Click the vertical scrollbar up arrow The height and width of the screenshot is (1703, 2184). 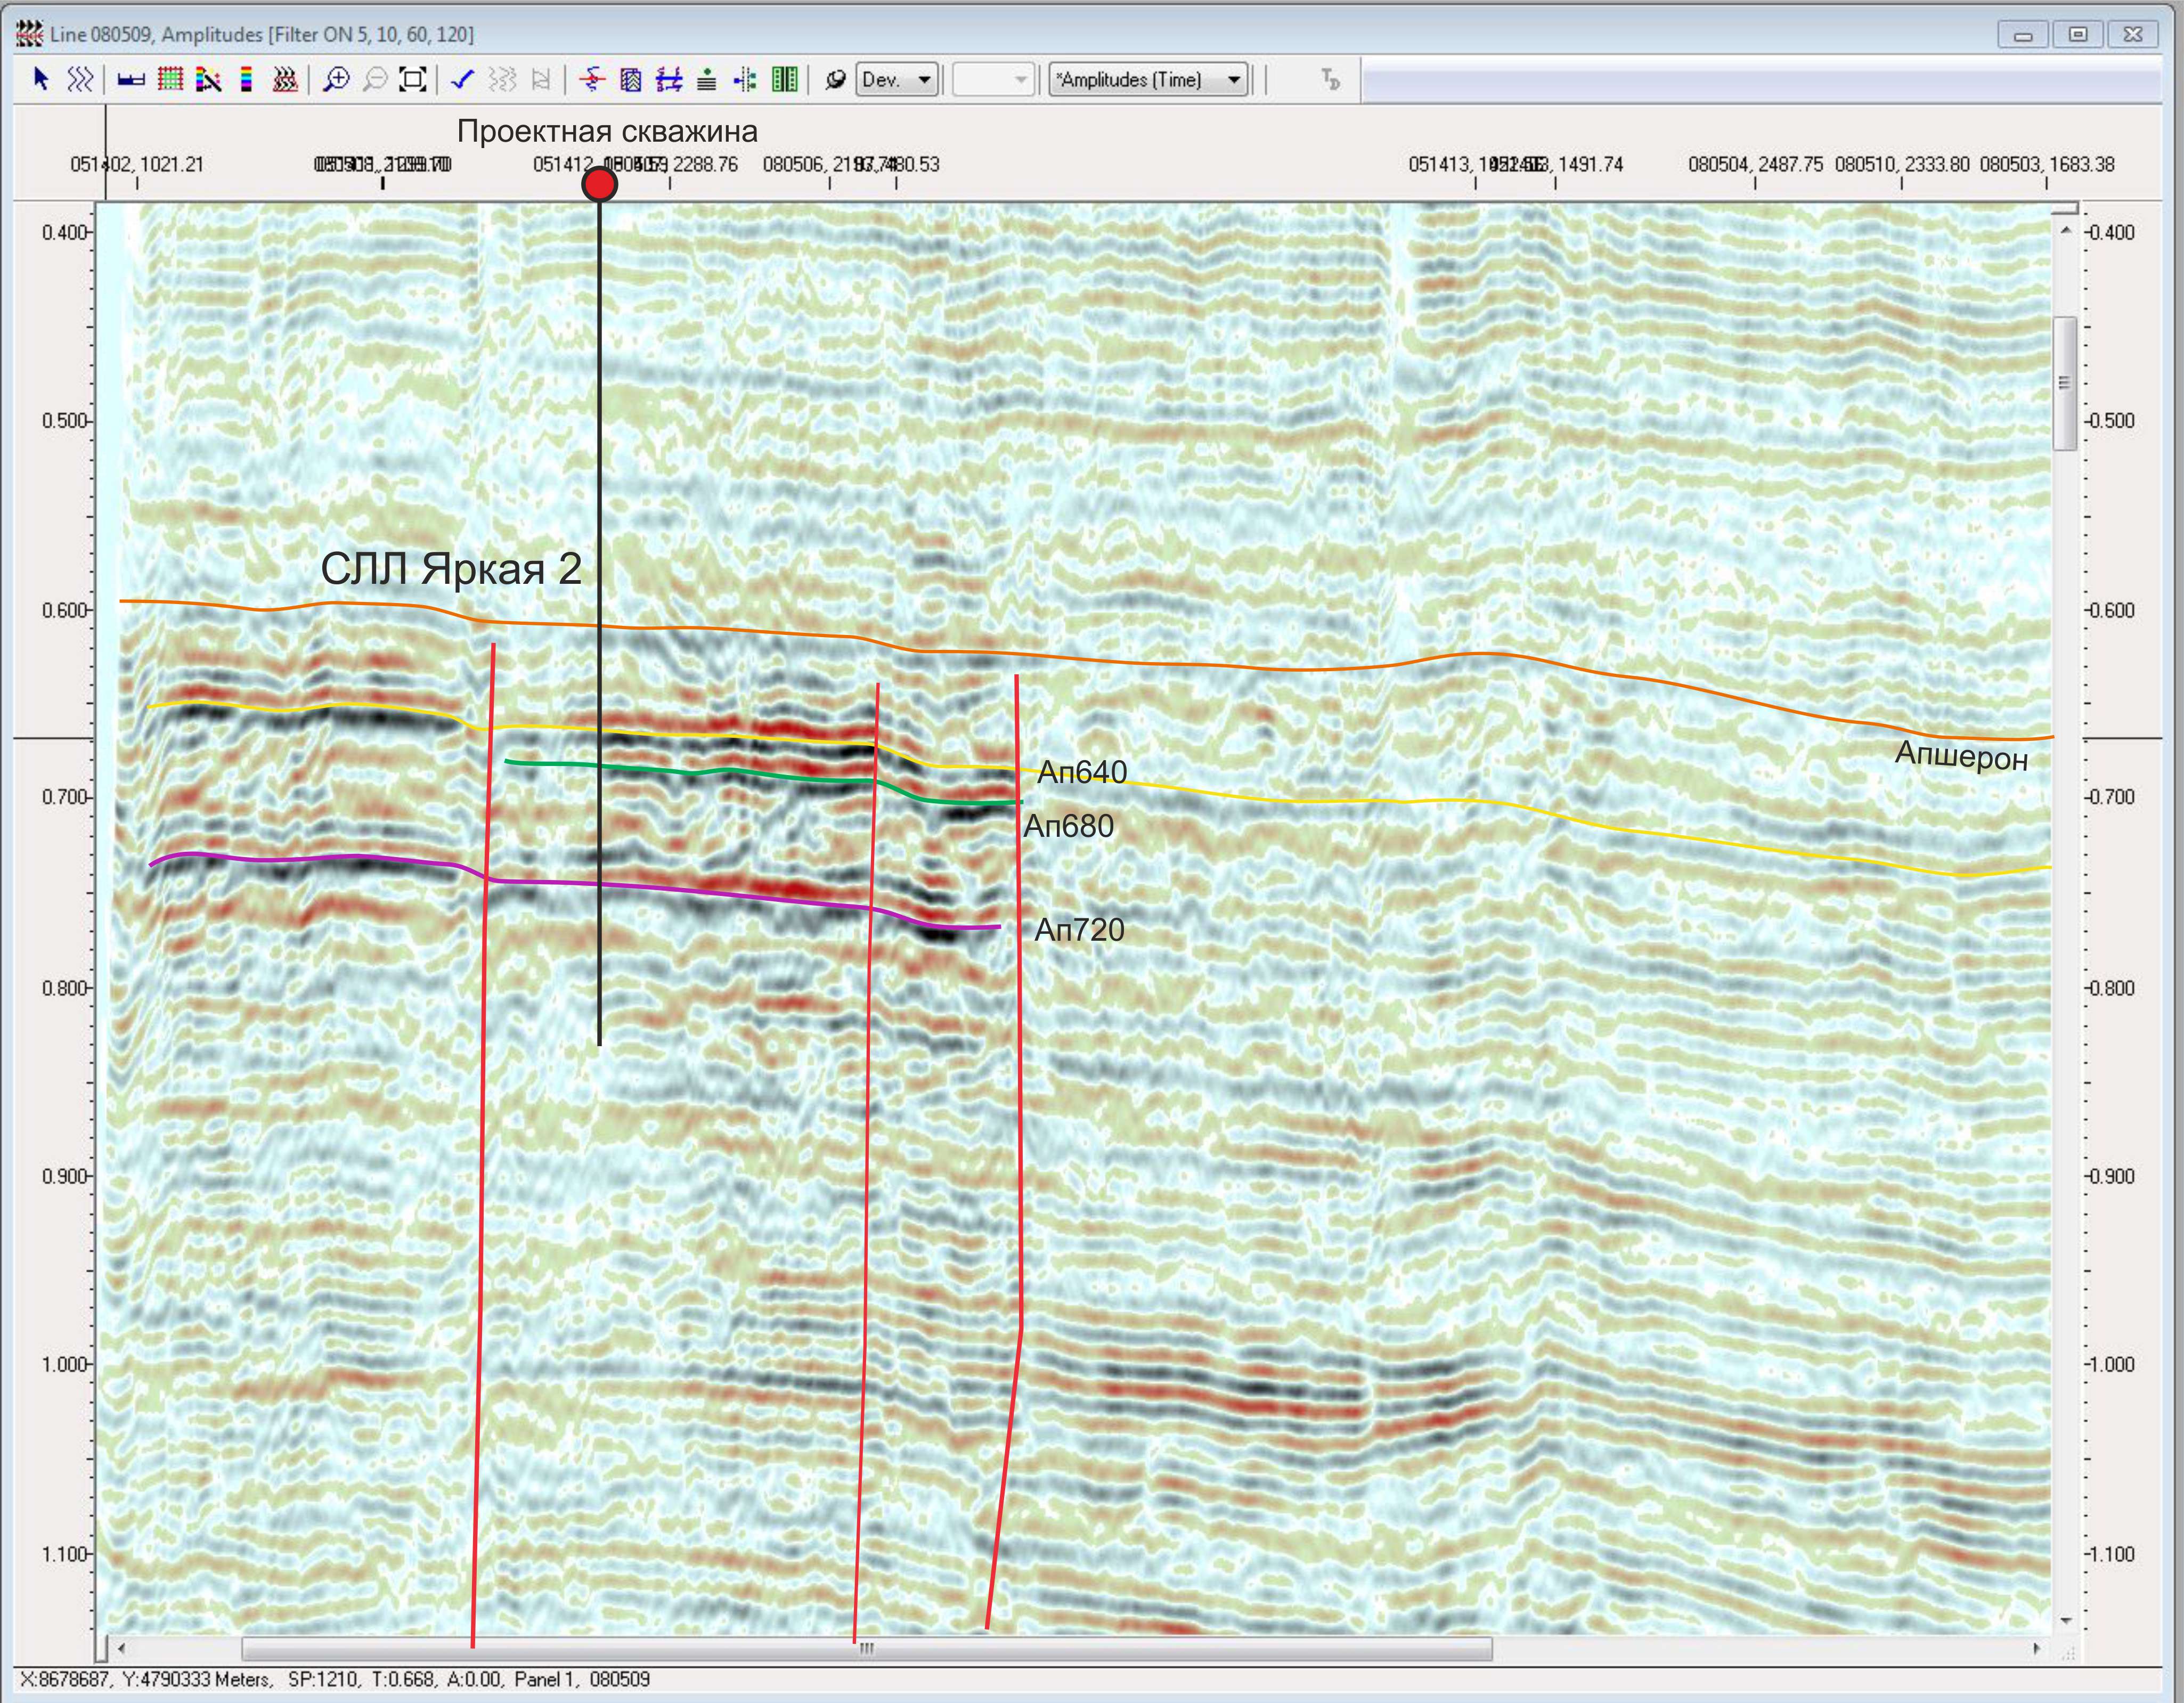coord(2066,231)
